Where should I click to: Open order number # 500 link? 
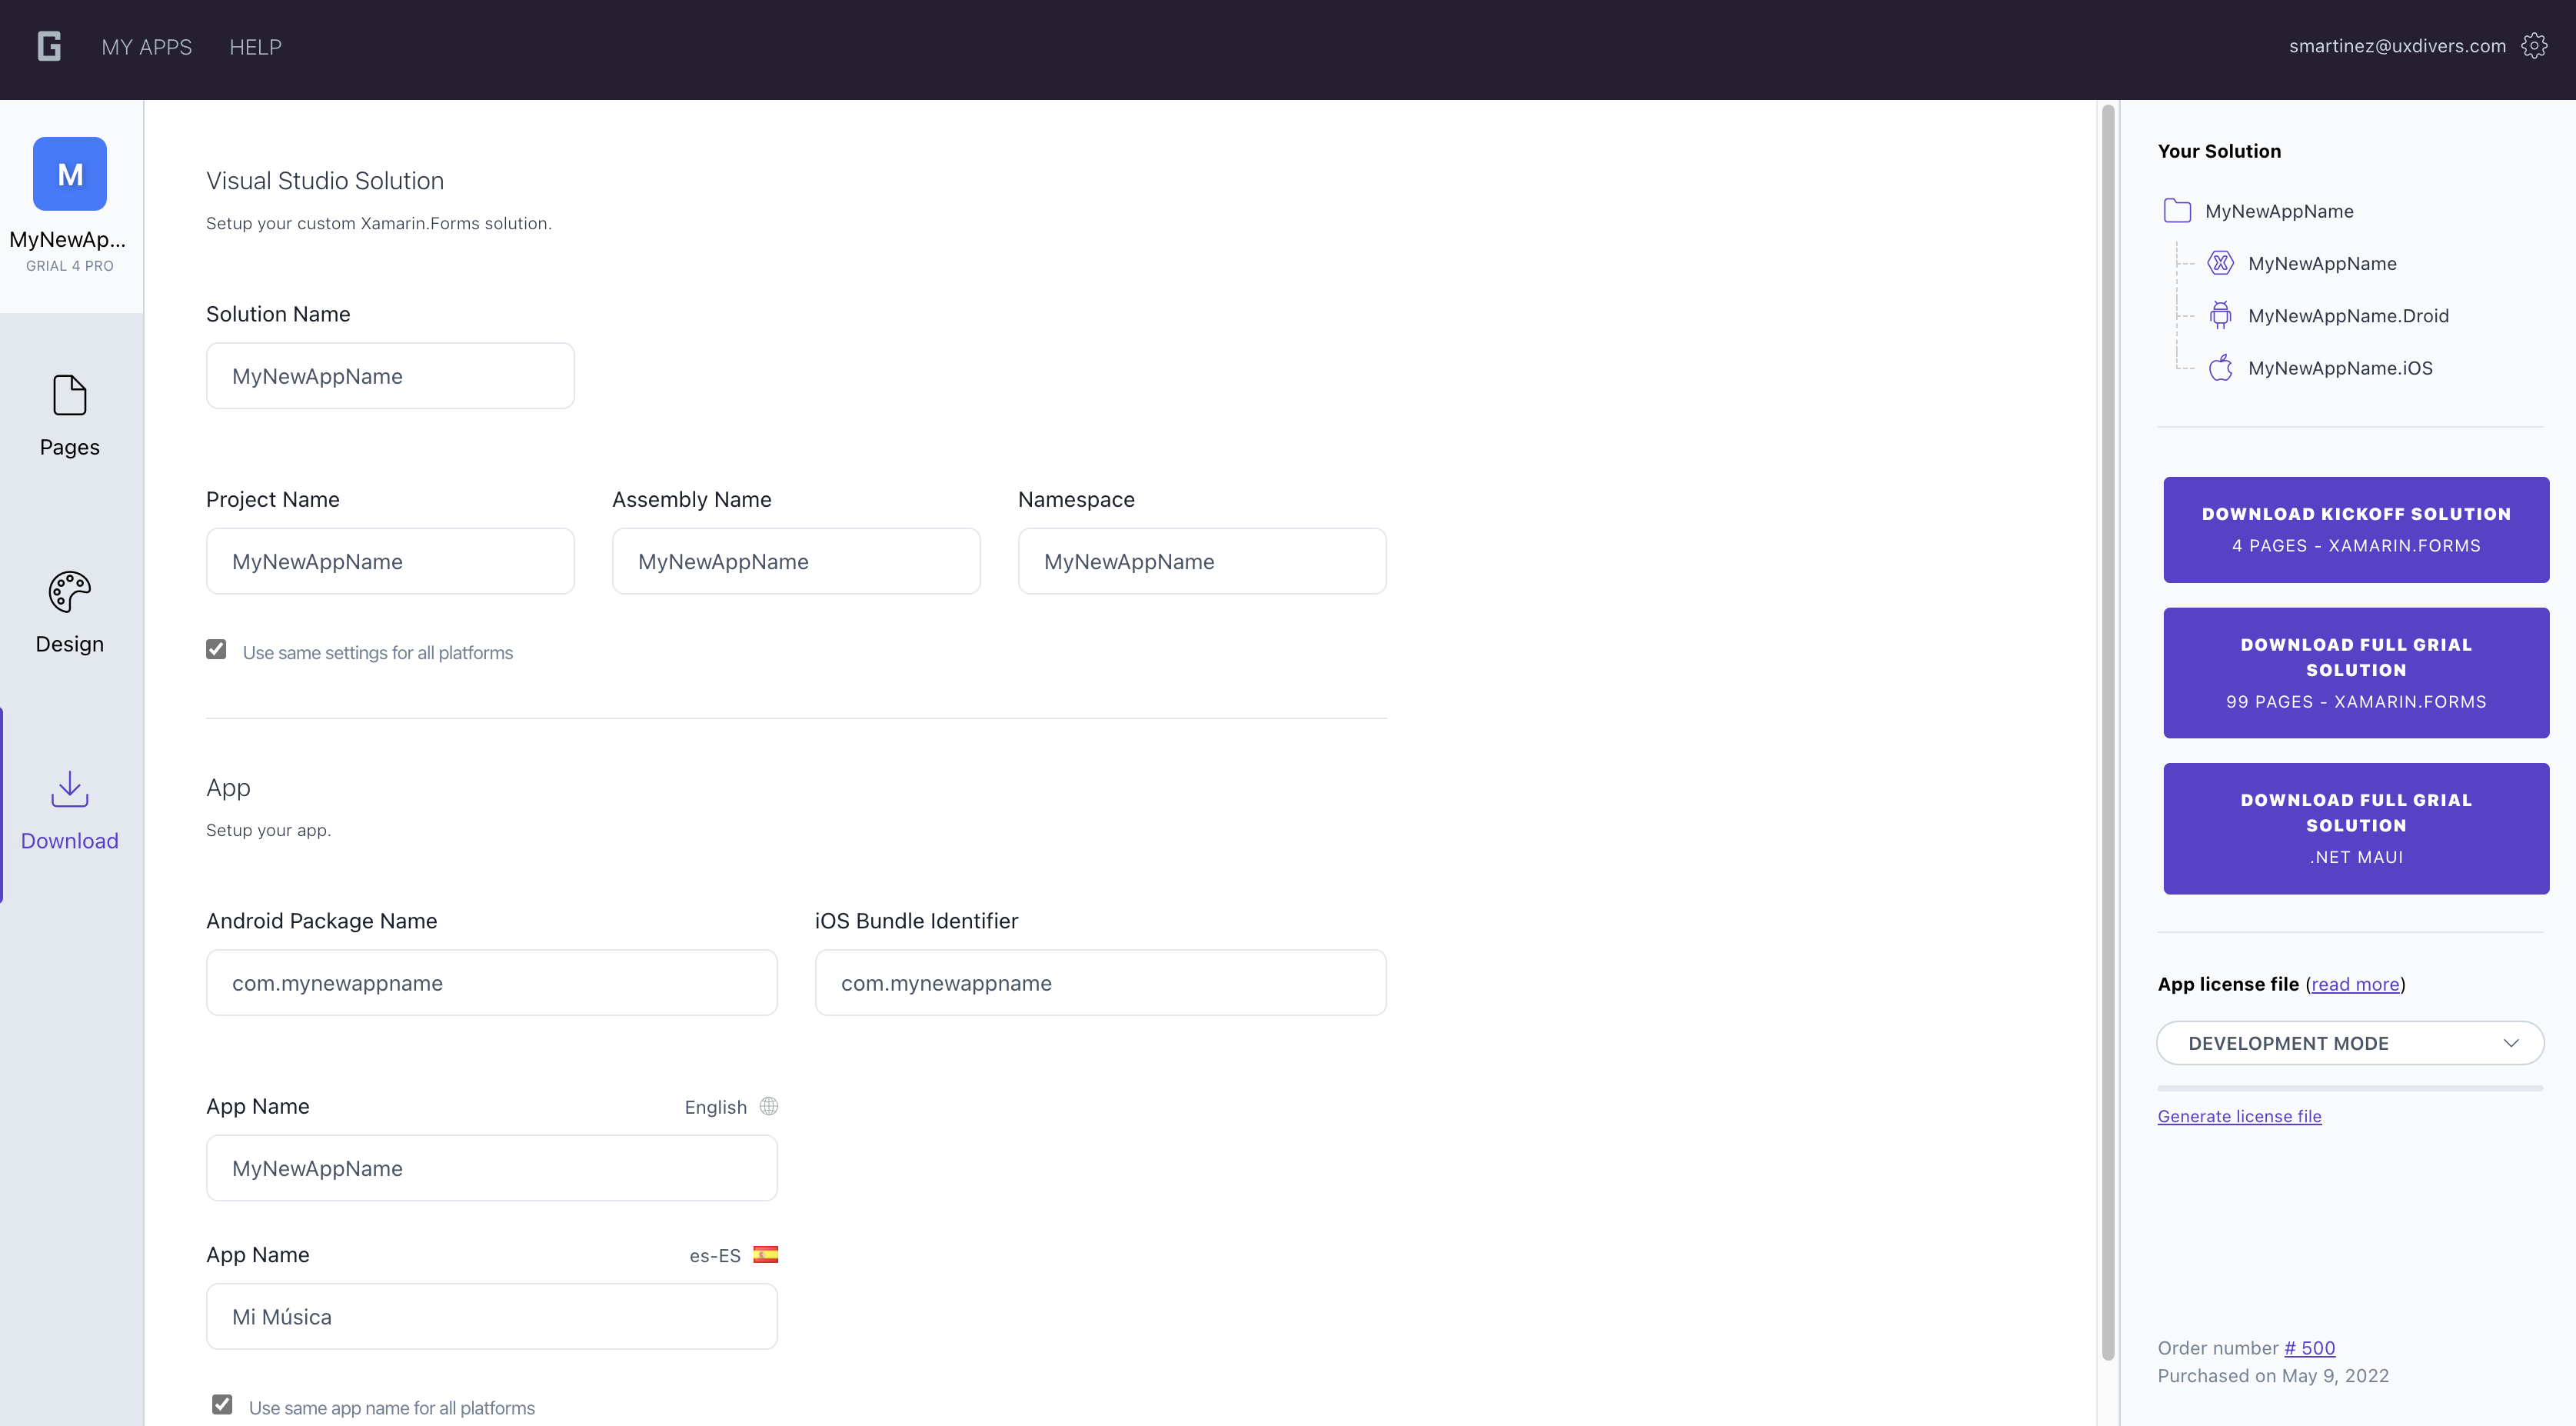pyautogui.click(x=2309, y=1348)
